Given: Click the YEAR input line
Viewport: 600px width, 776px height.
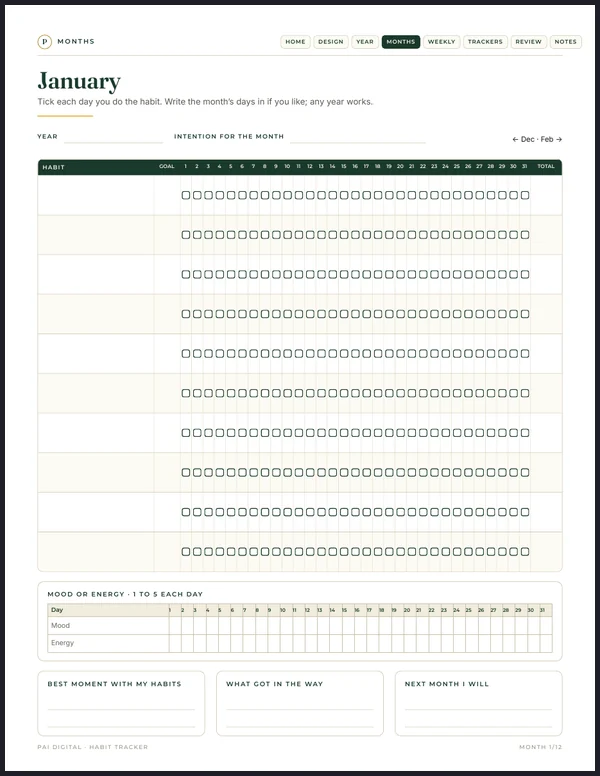Looking at the screenshot, I should (x=113, y=138).
